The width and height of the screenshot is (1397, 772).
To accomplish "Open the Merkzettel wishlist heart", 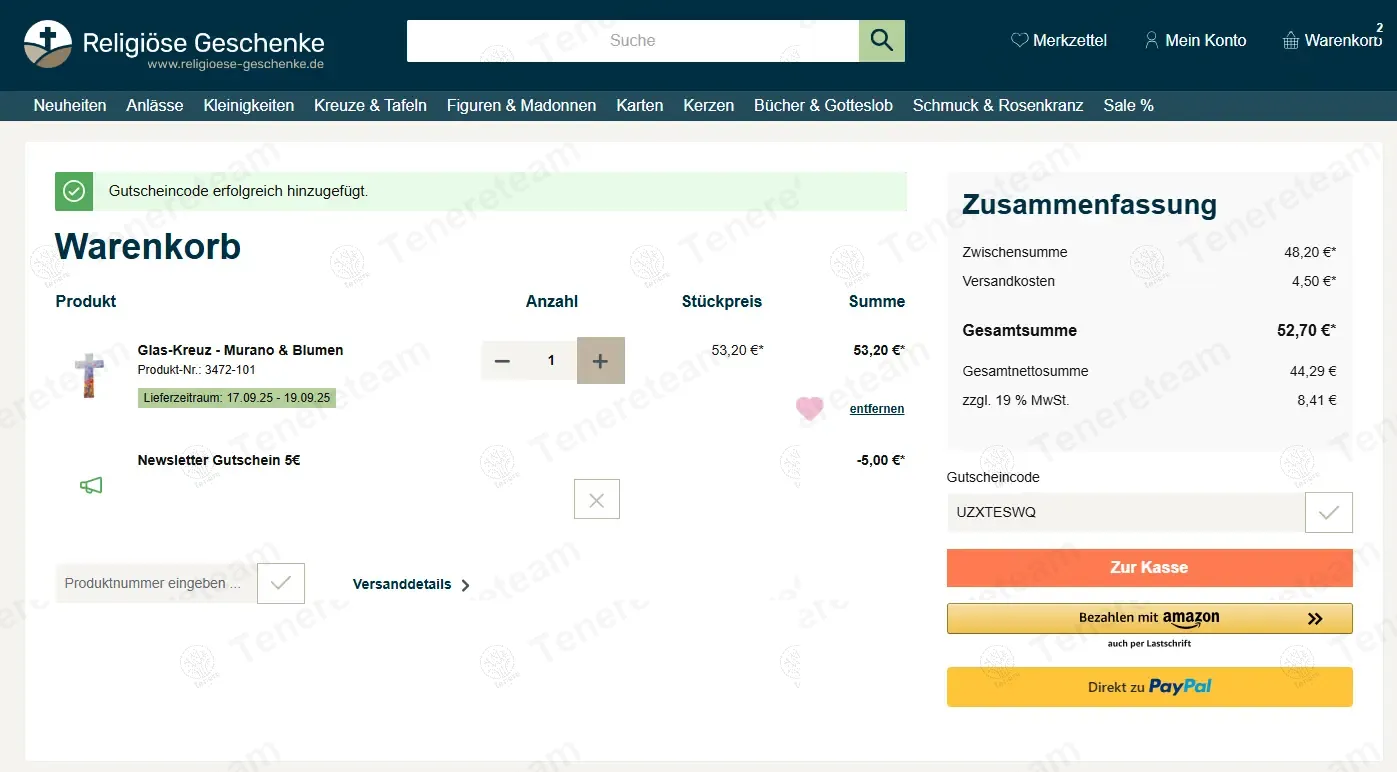I will click(x=1059, y=41).
